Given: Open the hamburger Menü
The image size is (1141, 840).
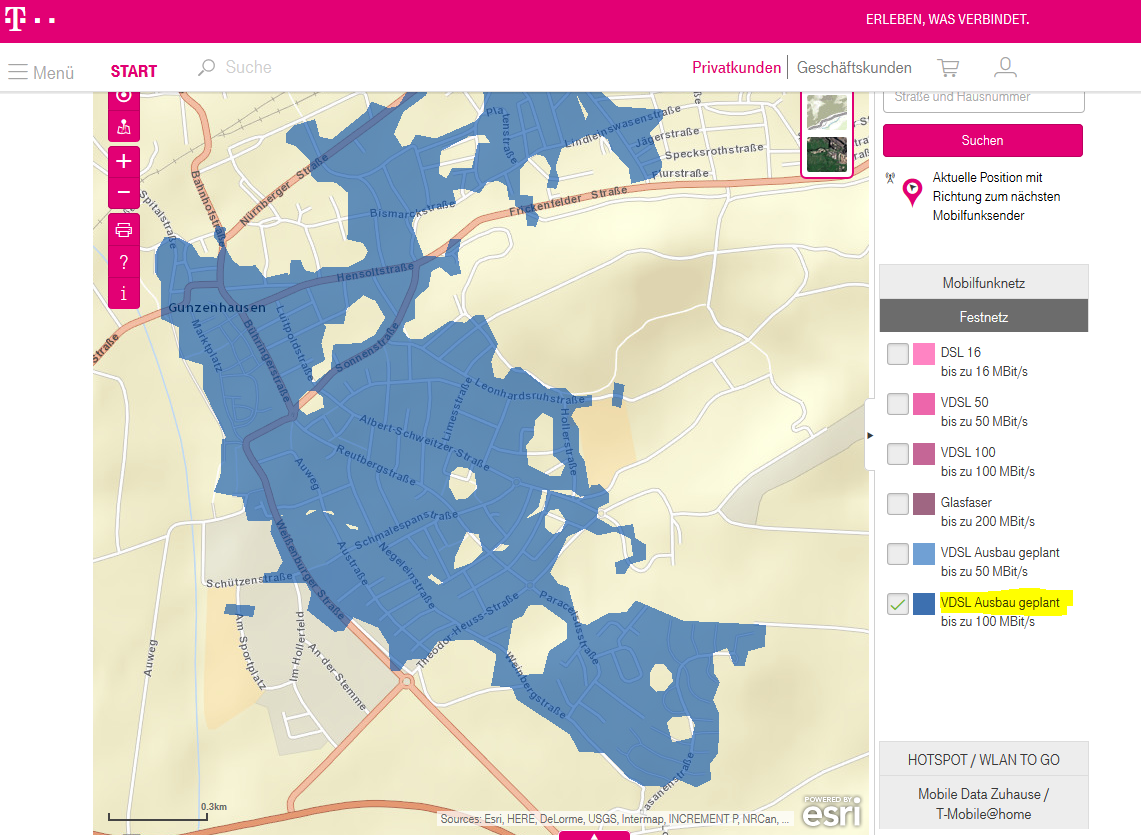Looking at the screenshot, I should click(41, 72).
